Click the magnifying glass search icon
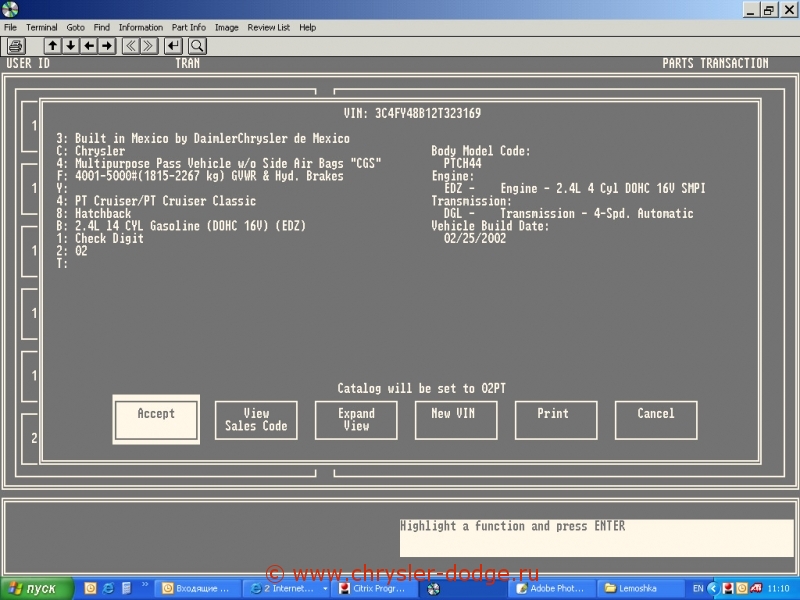This screenshot has width=800, height=600. pos(197,46)
